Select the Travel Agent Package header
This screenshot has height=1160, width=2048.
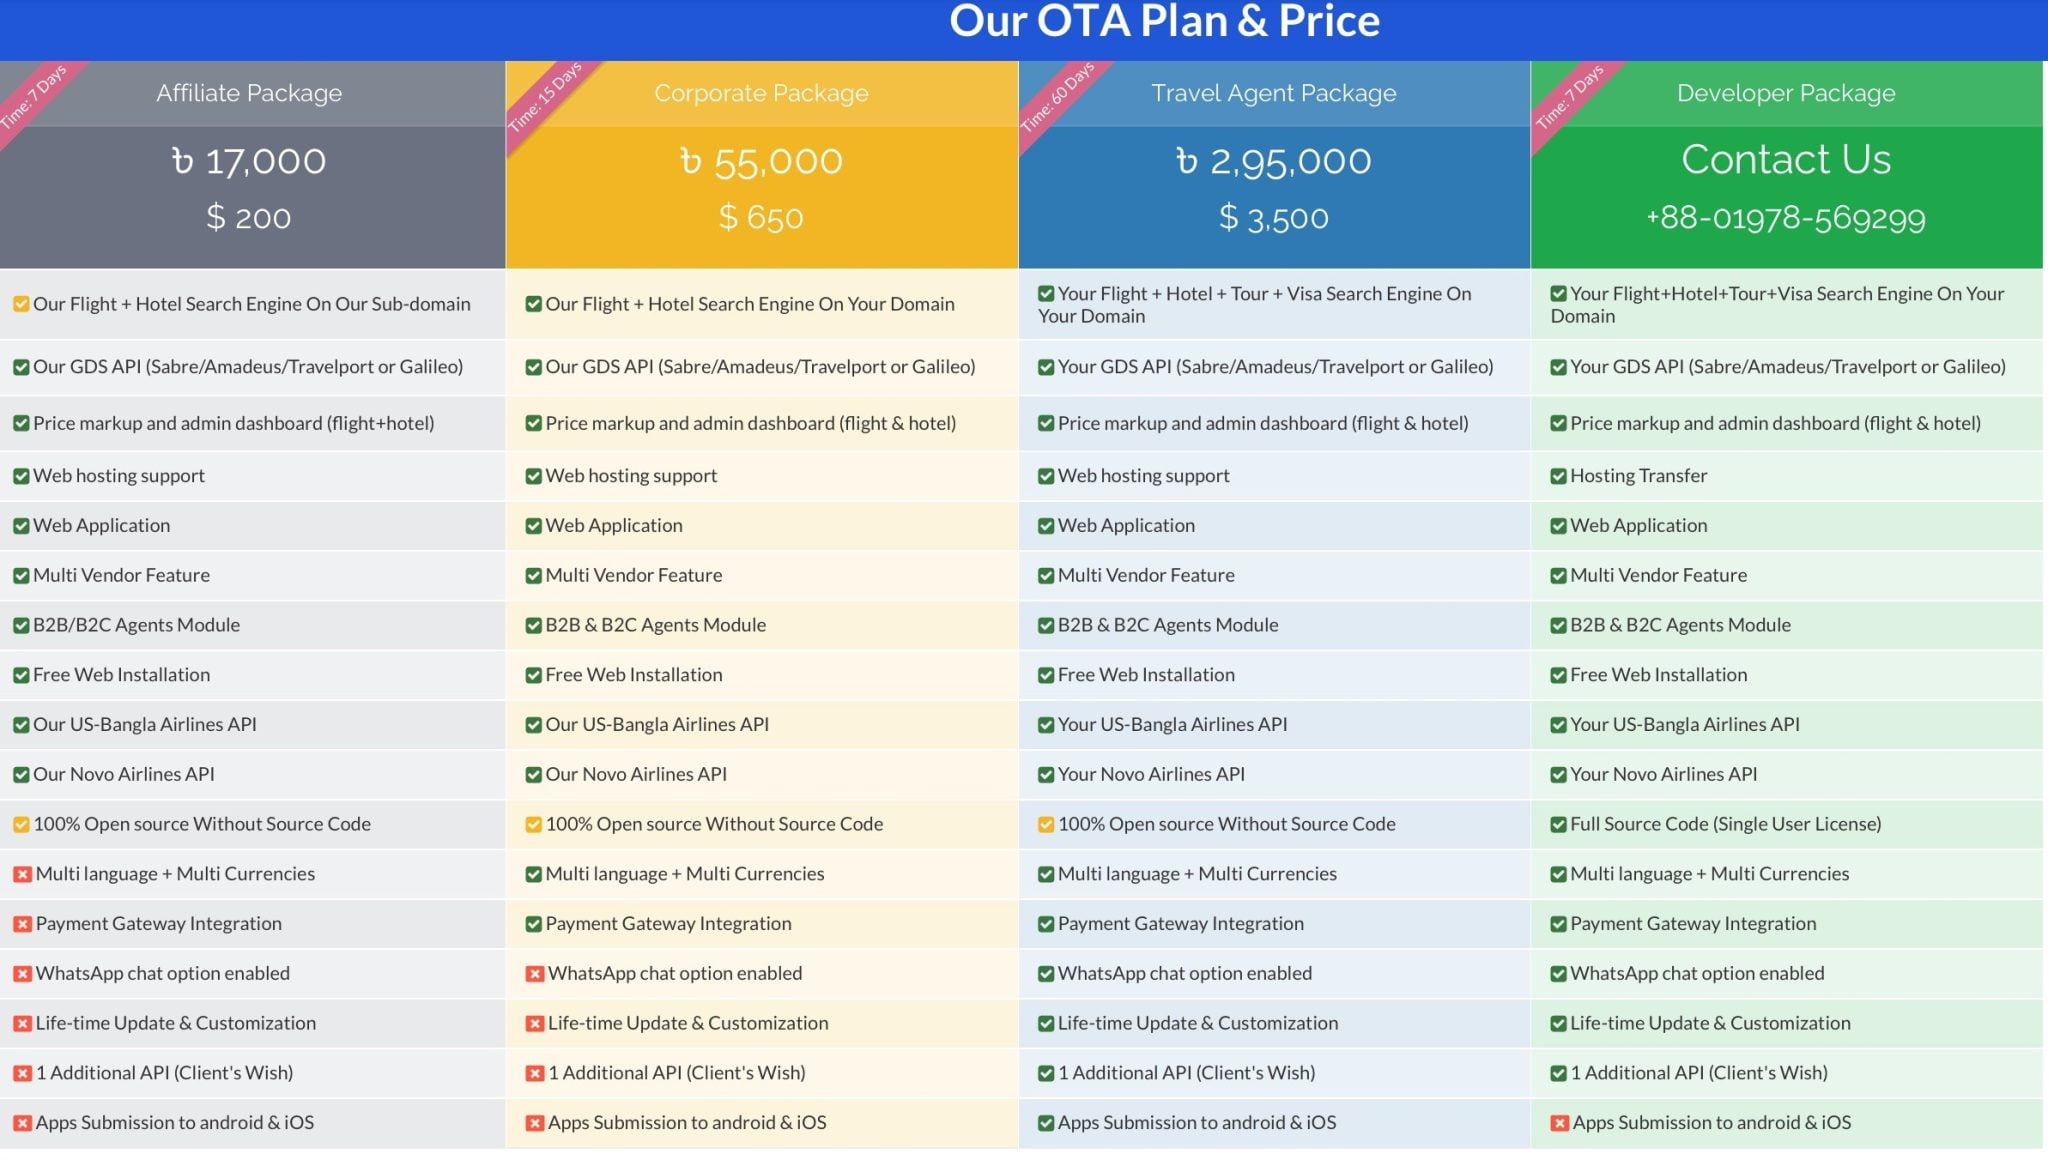tap(1273, 93)
